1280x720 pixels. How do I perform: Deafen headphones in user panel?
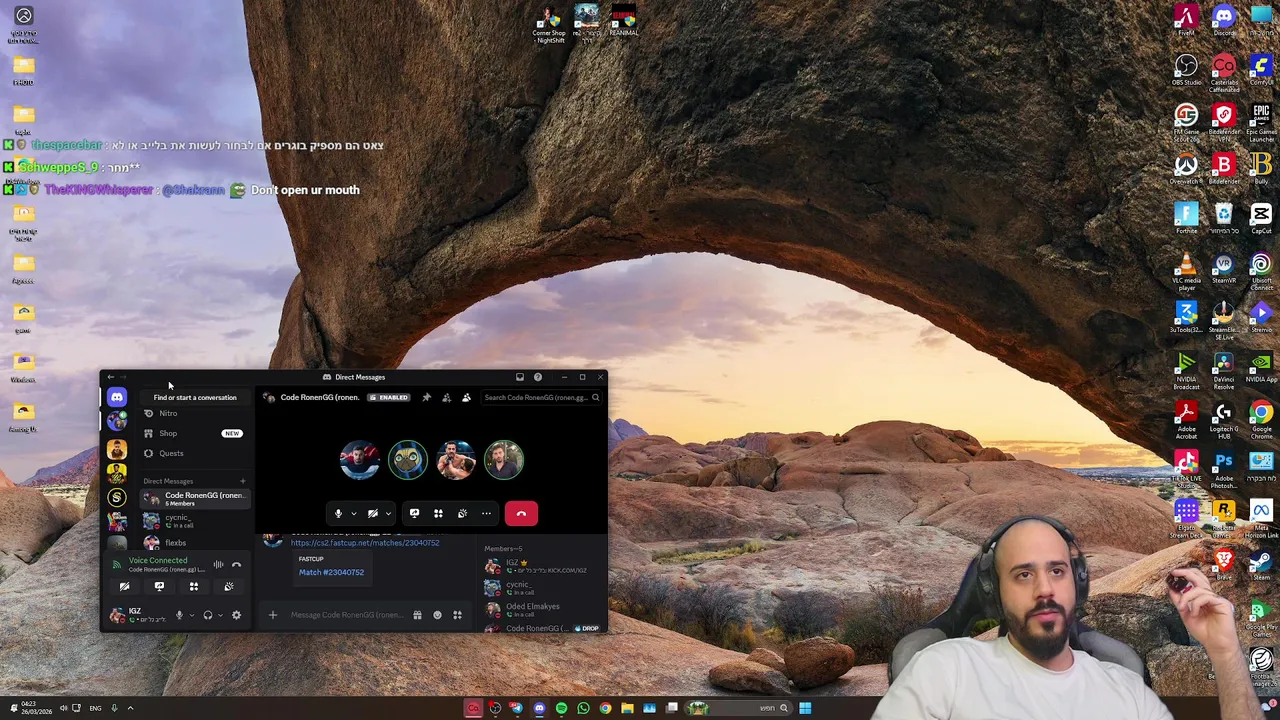click(208, 615)
